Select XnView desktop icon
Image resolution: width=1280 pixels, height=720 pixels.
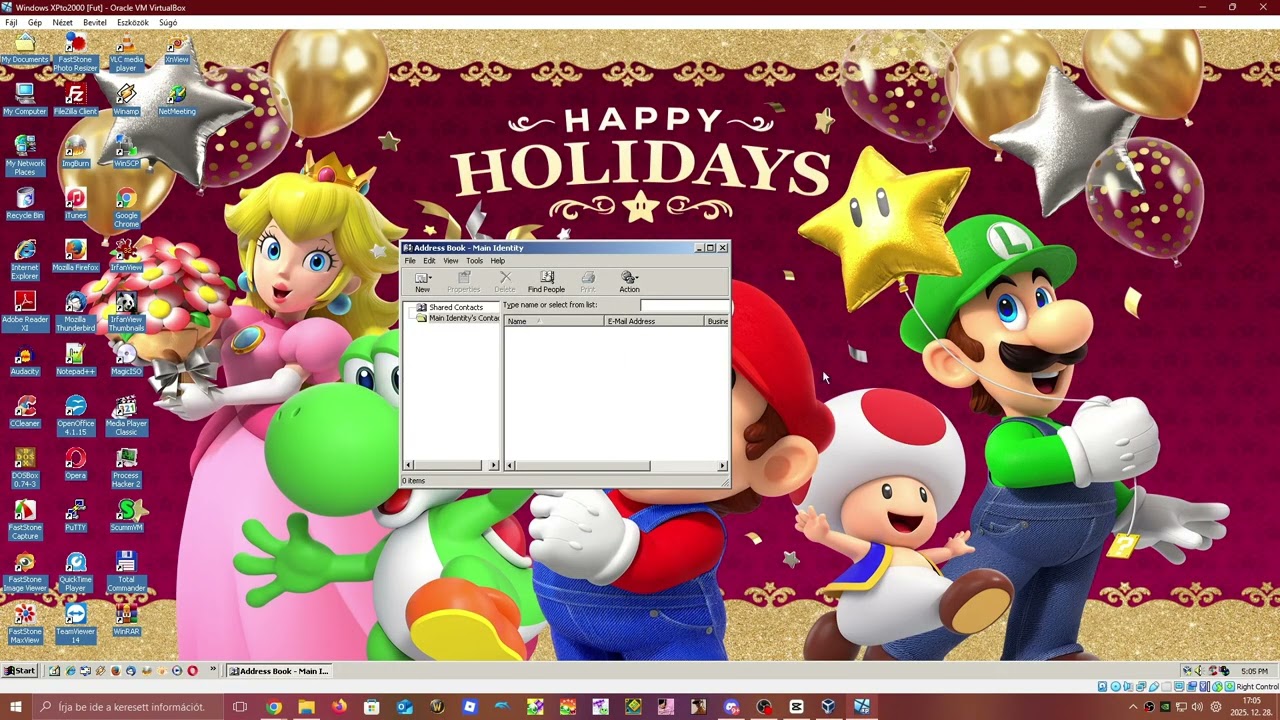coord(176,49)
